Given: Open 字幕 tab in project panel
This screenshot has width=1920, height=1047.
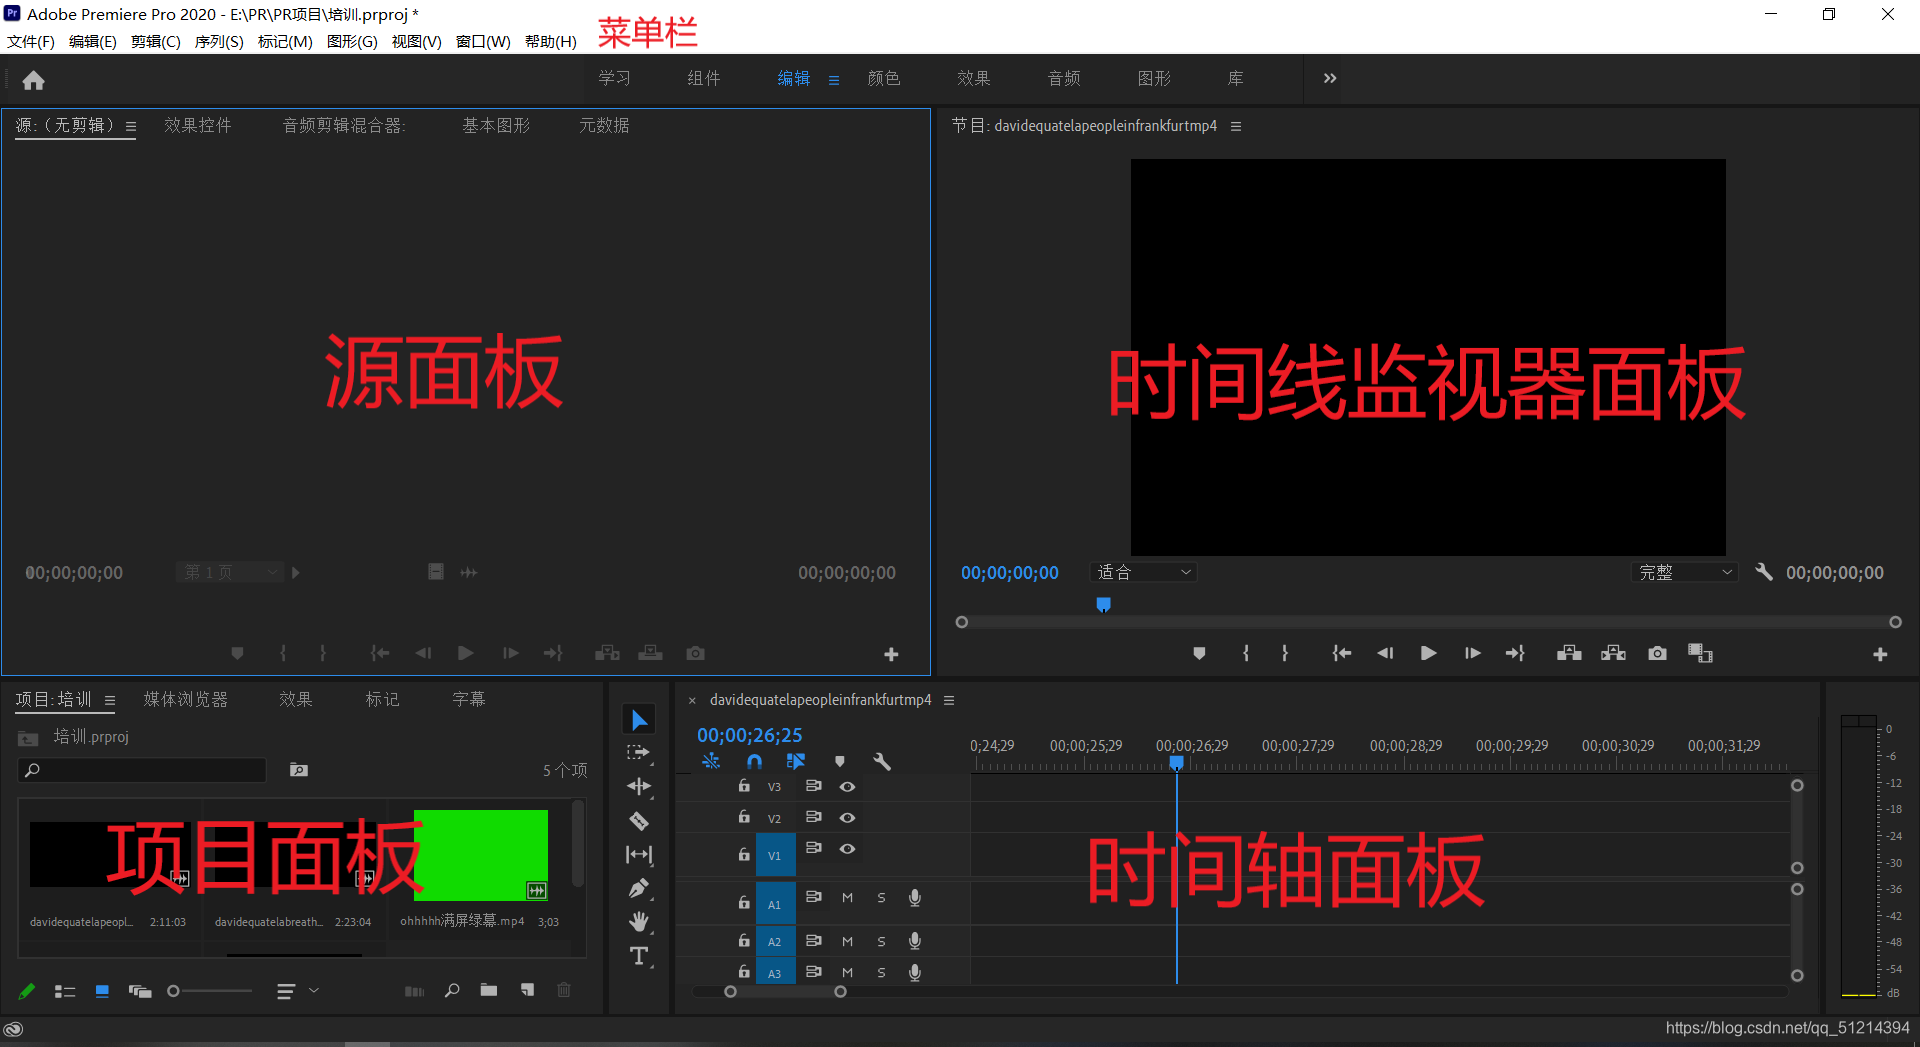Looking at the screenshot, I should pos(469,699).
